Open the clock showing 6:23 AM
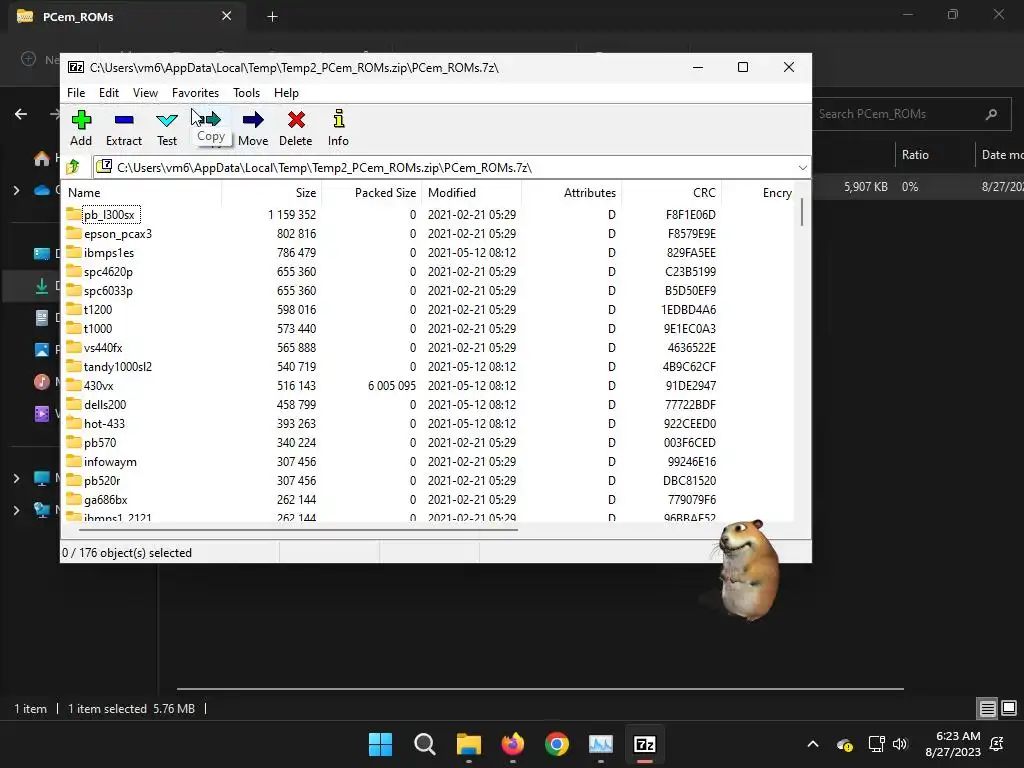The width and height of the screenshot is (1024, 768). 953,744
